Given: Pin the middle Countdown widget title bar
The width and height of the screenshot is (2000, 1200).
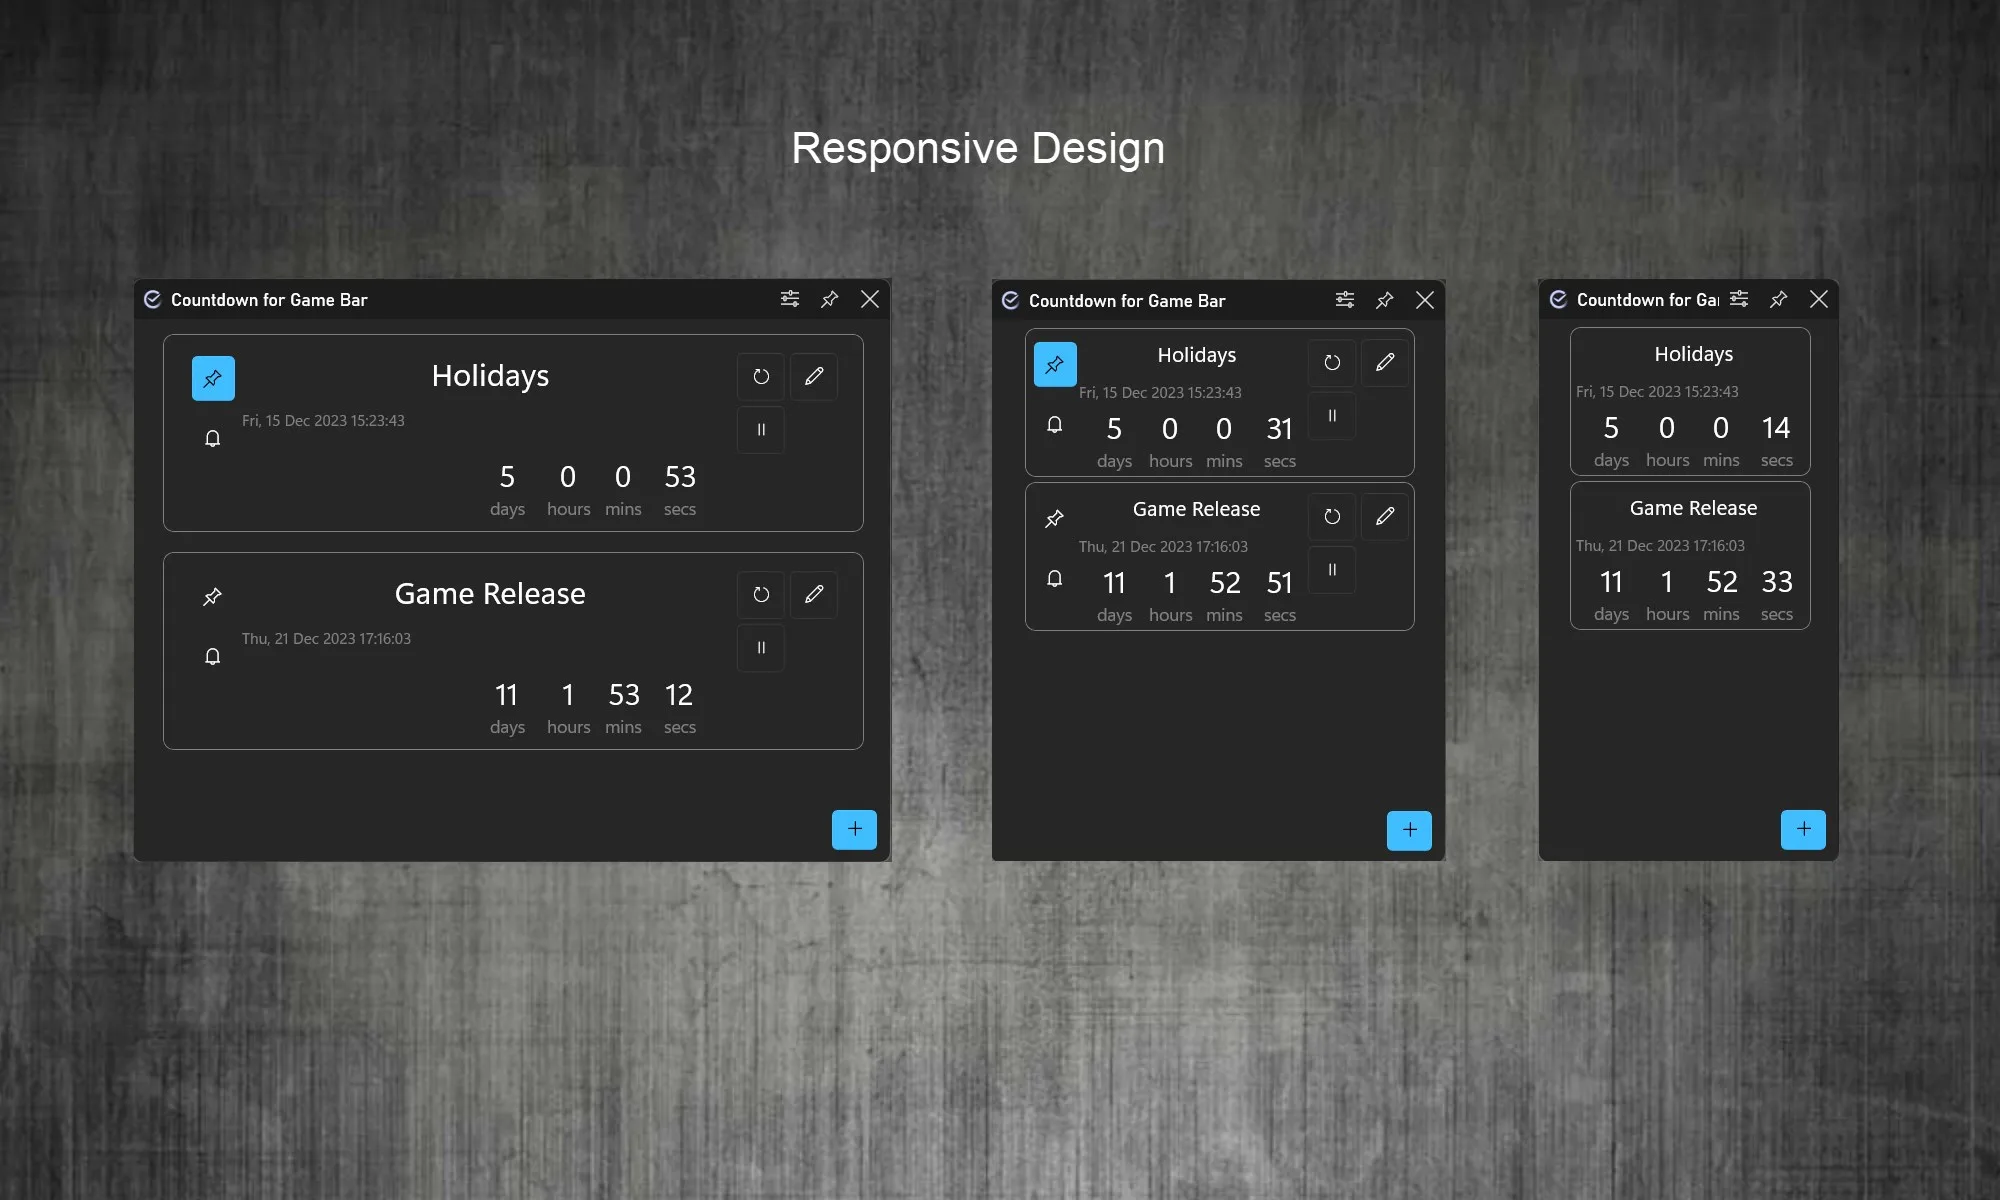Looking at the screenshot, I should 1385,300.
